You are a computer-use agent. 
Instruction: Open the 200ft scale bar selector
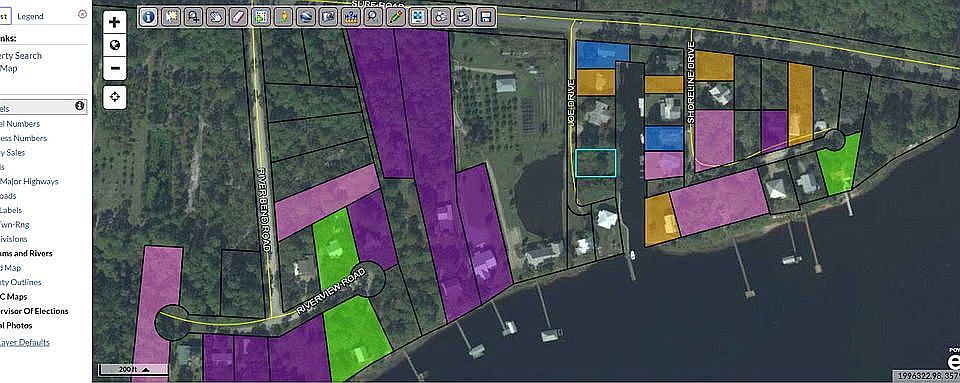(x=133, y=369)
